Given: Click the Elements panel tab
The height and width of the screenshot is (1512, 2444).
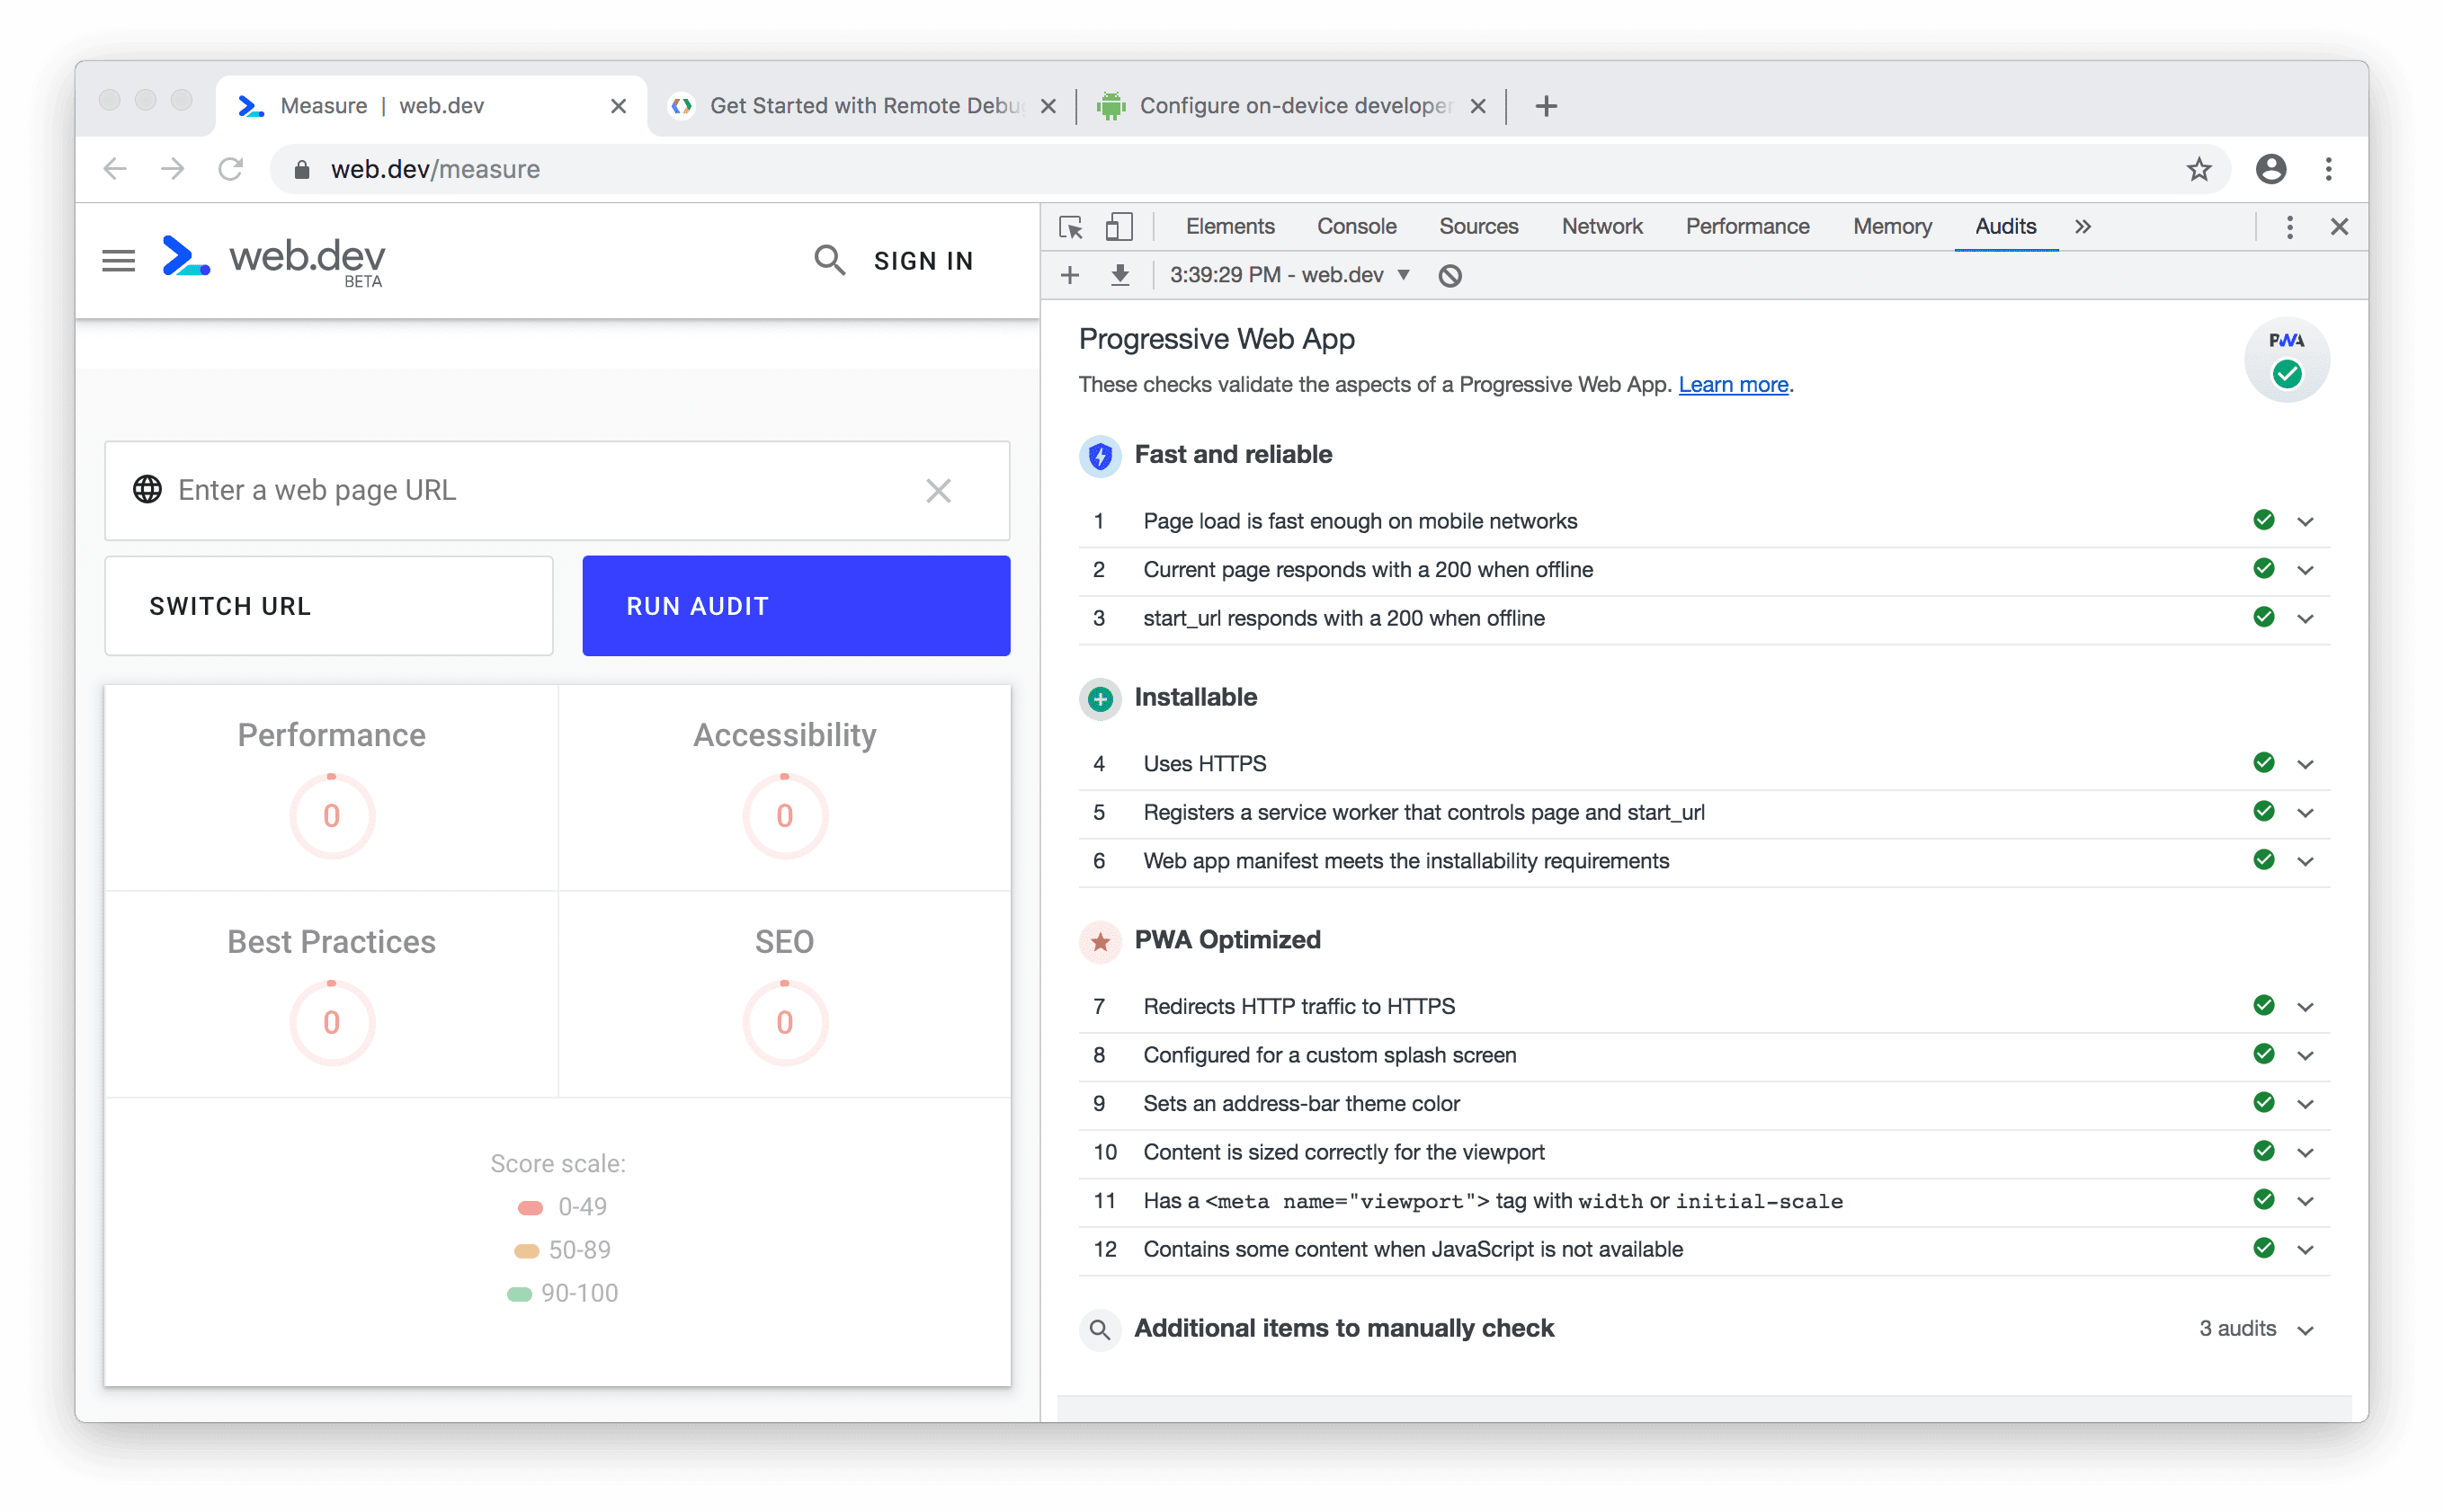Looking at the screenshot, I should click(x=1227, y=227).
